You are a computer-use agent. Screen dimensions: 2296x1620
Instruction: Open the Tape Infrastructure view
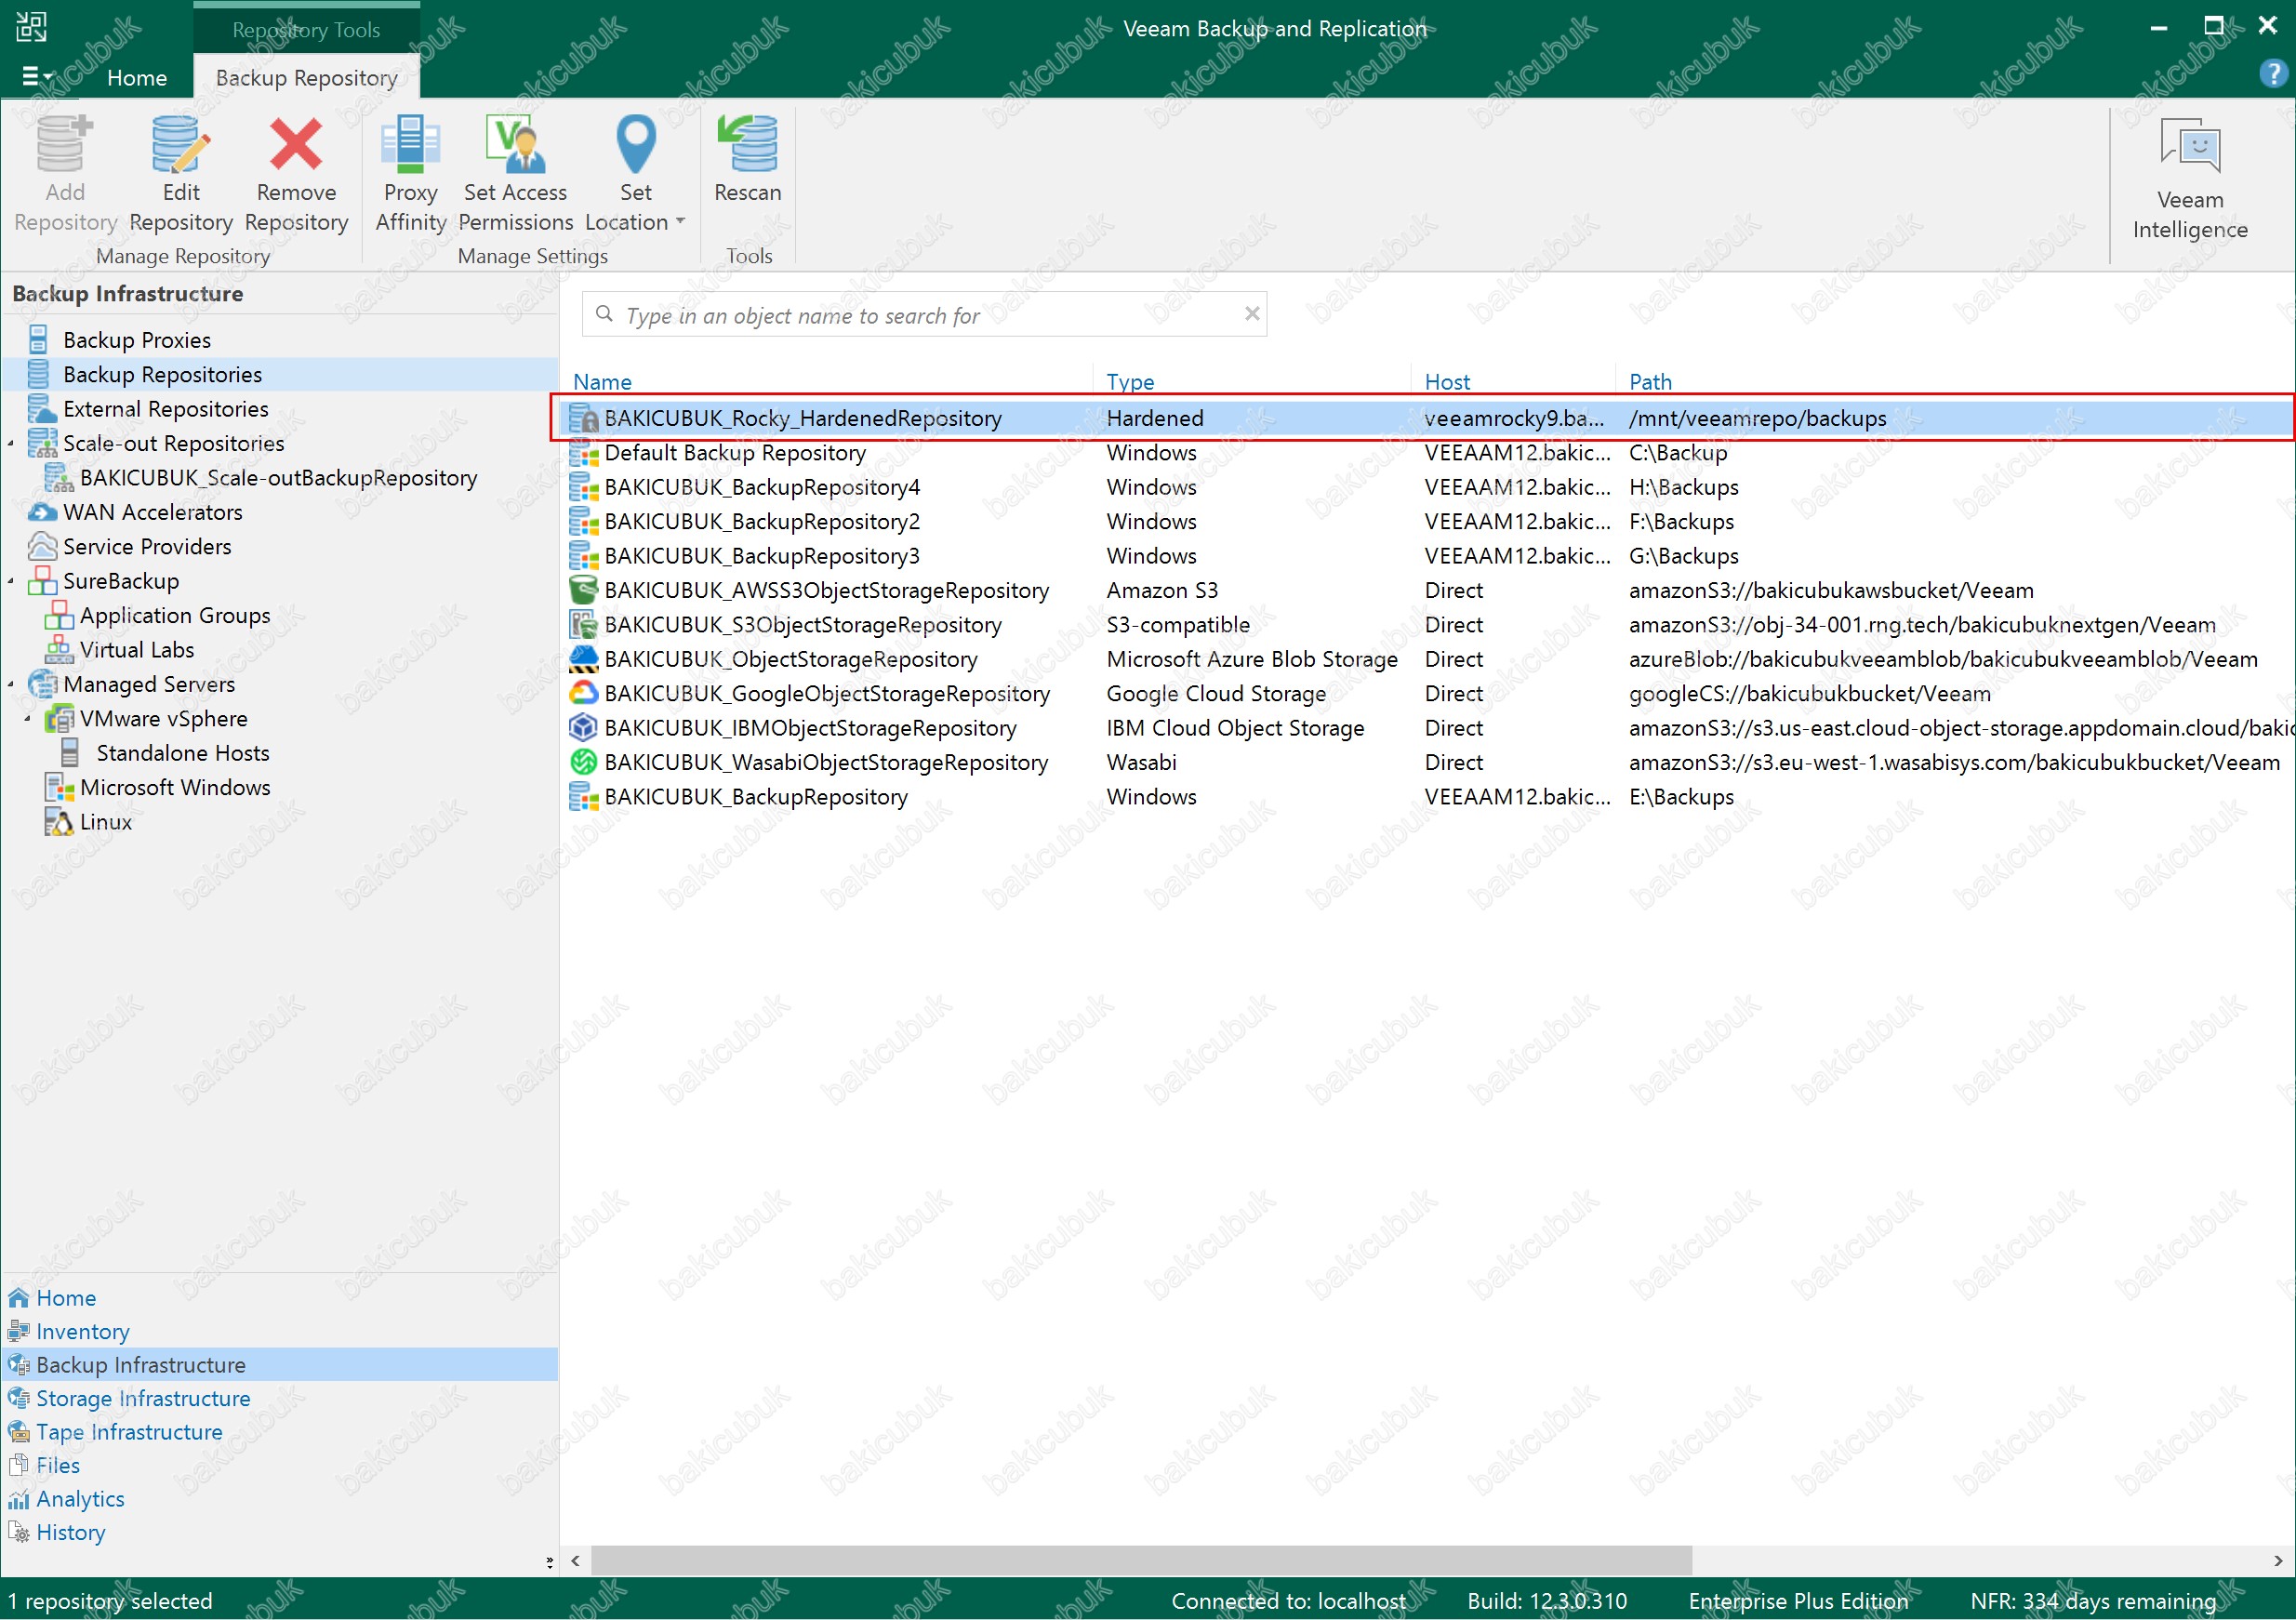click(129, 1432)
